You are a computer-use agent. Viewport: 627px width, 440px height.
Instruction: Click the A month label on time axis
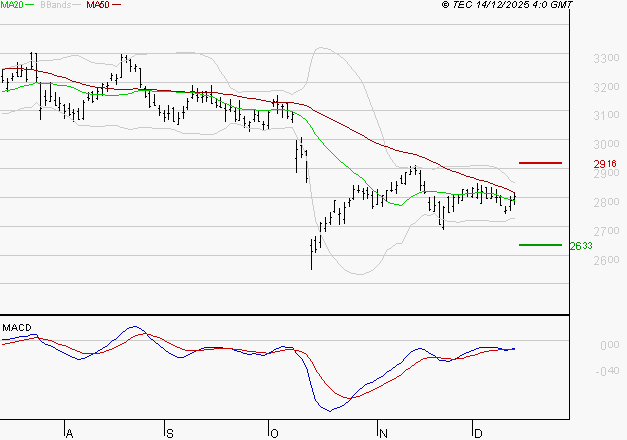tap(69, 433)
